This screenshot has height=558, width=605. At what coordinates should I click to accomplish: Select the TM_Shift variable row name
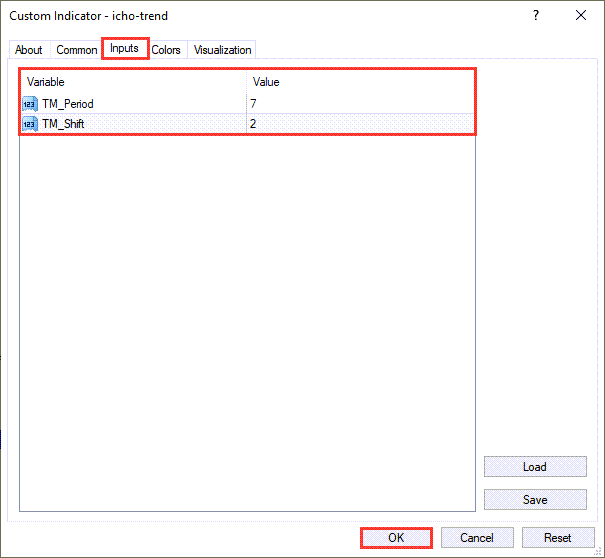64,124
